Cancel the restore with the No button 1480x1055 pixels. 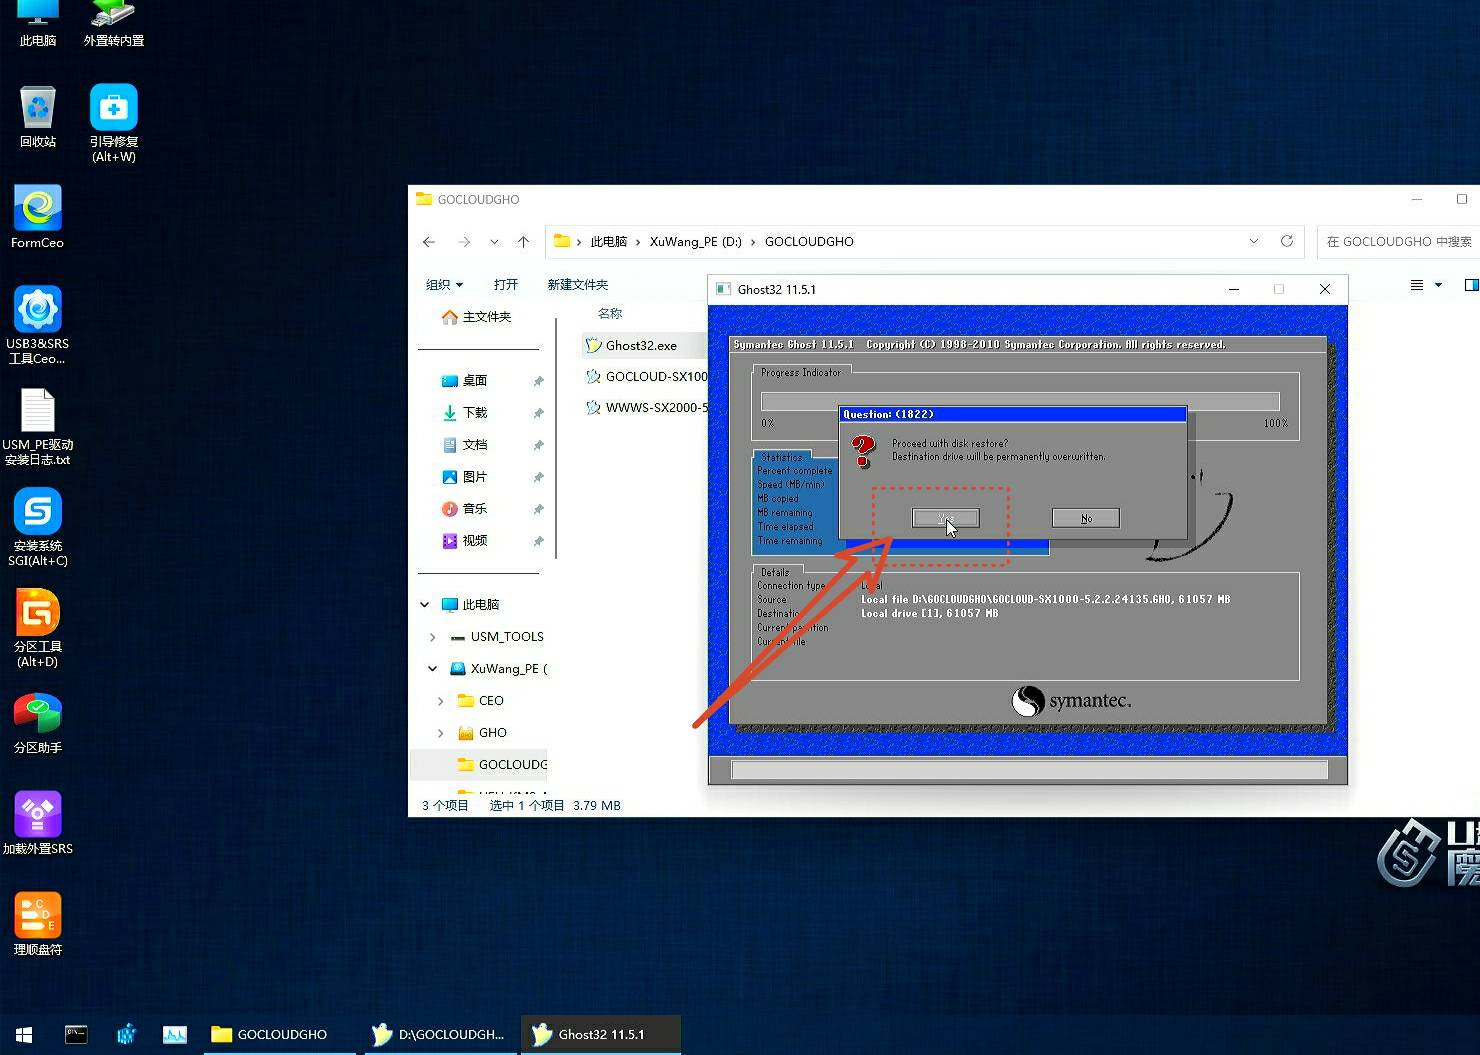pyautogui.click(x=1085, y=518)
